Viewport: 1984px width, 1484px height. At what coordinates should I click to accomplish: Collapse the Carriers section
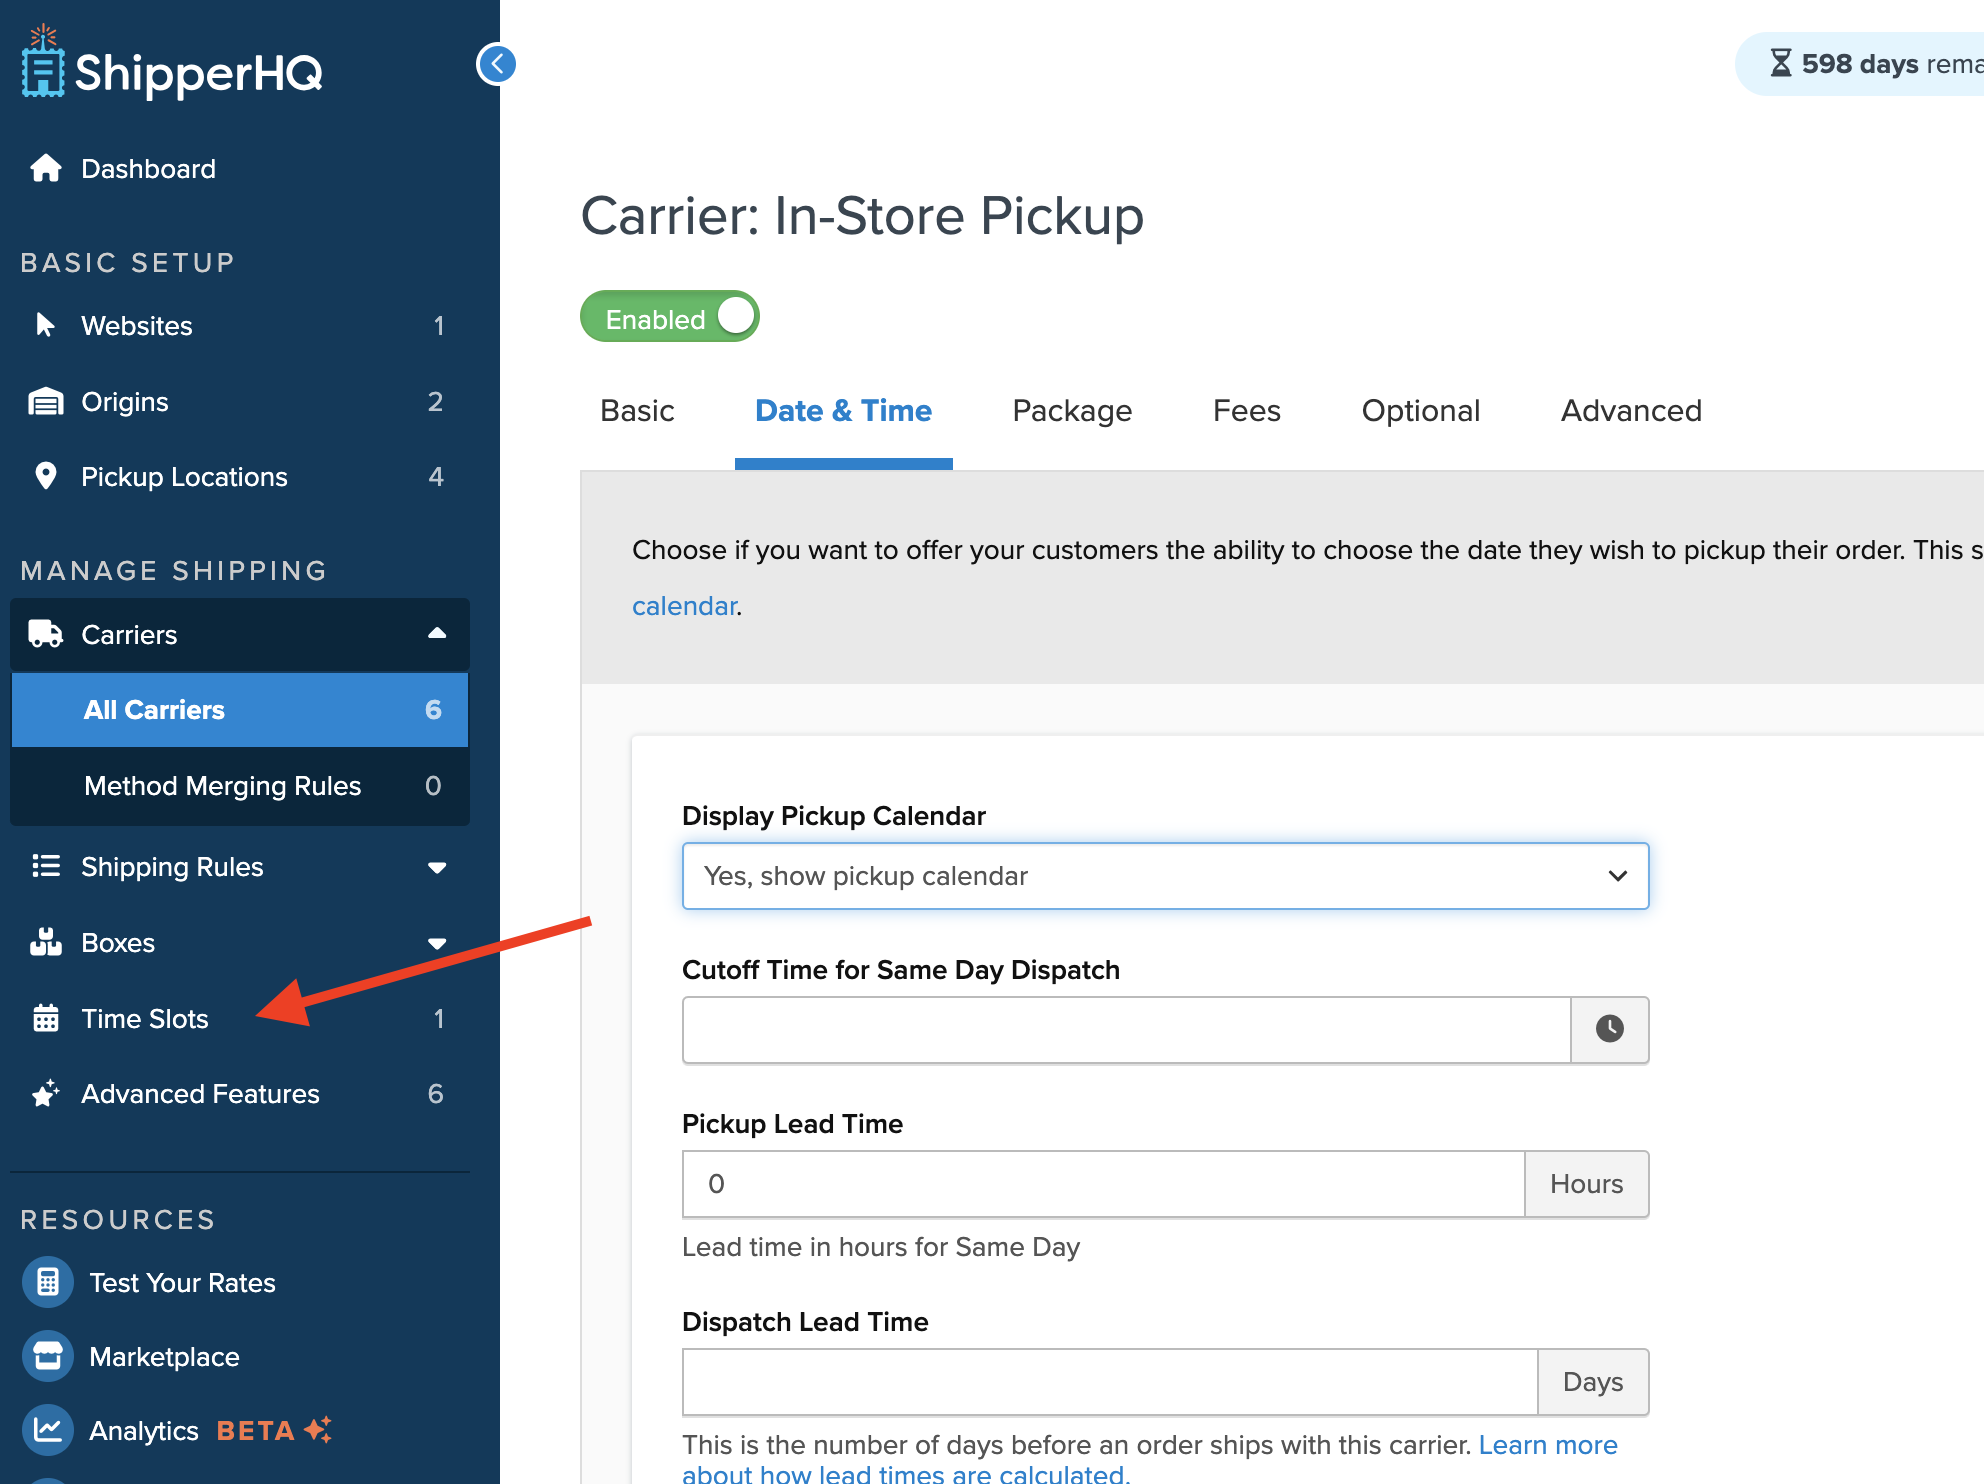[437, 634]
